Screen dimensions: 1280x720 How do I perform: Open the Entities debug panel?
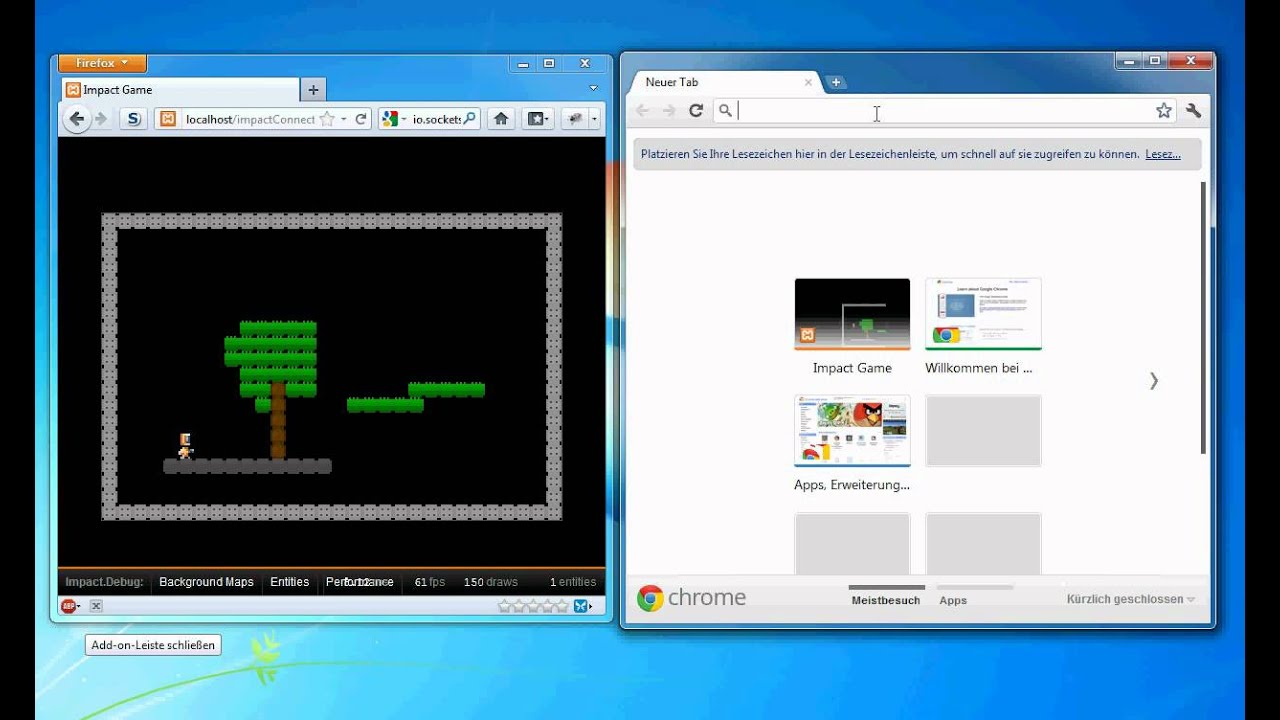pyautogui.click(x=289, y=582)
